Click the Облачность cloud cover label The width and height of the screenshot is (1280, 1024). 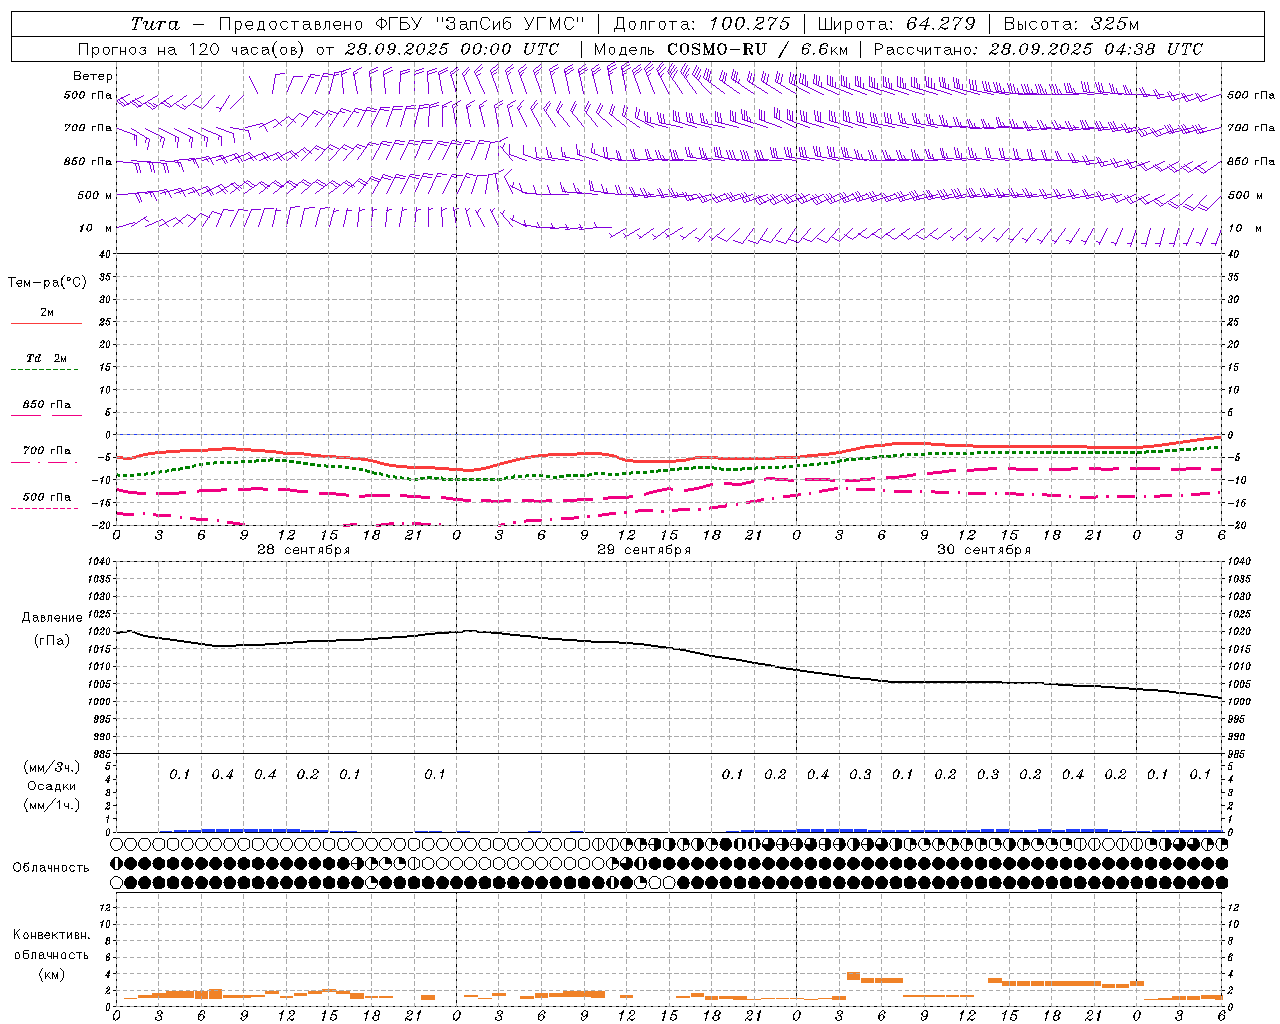point(51,867)
